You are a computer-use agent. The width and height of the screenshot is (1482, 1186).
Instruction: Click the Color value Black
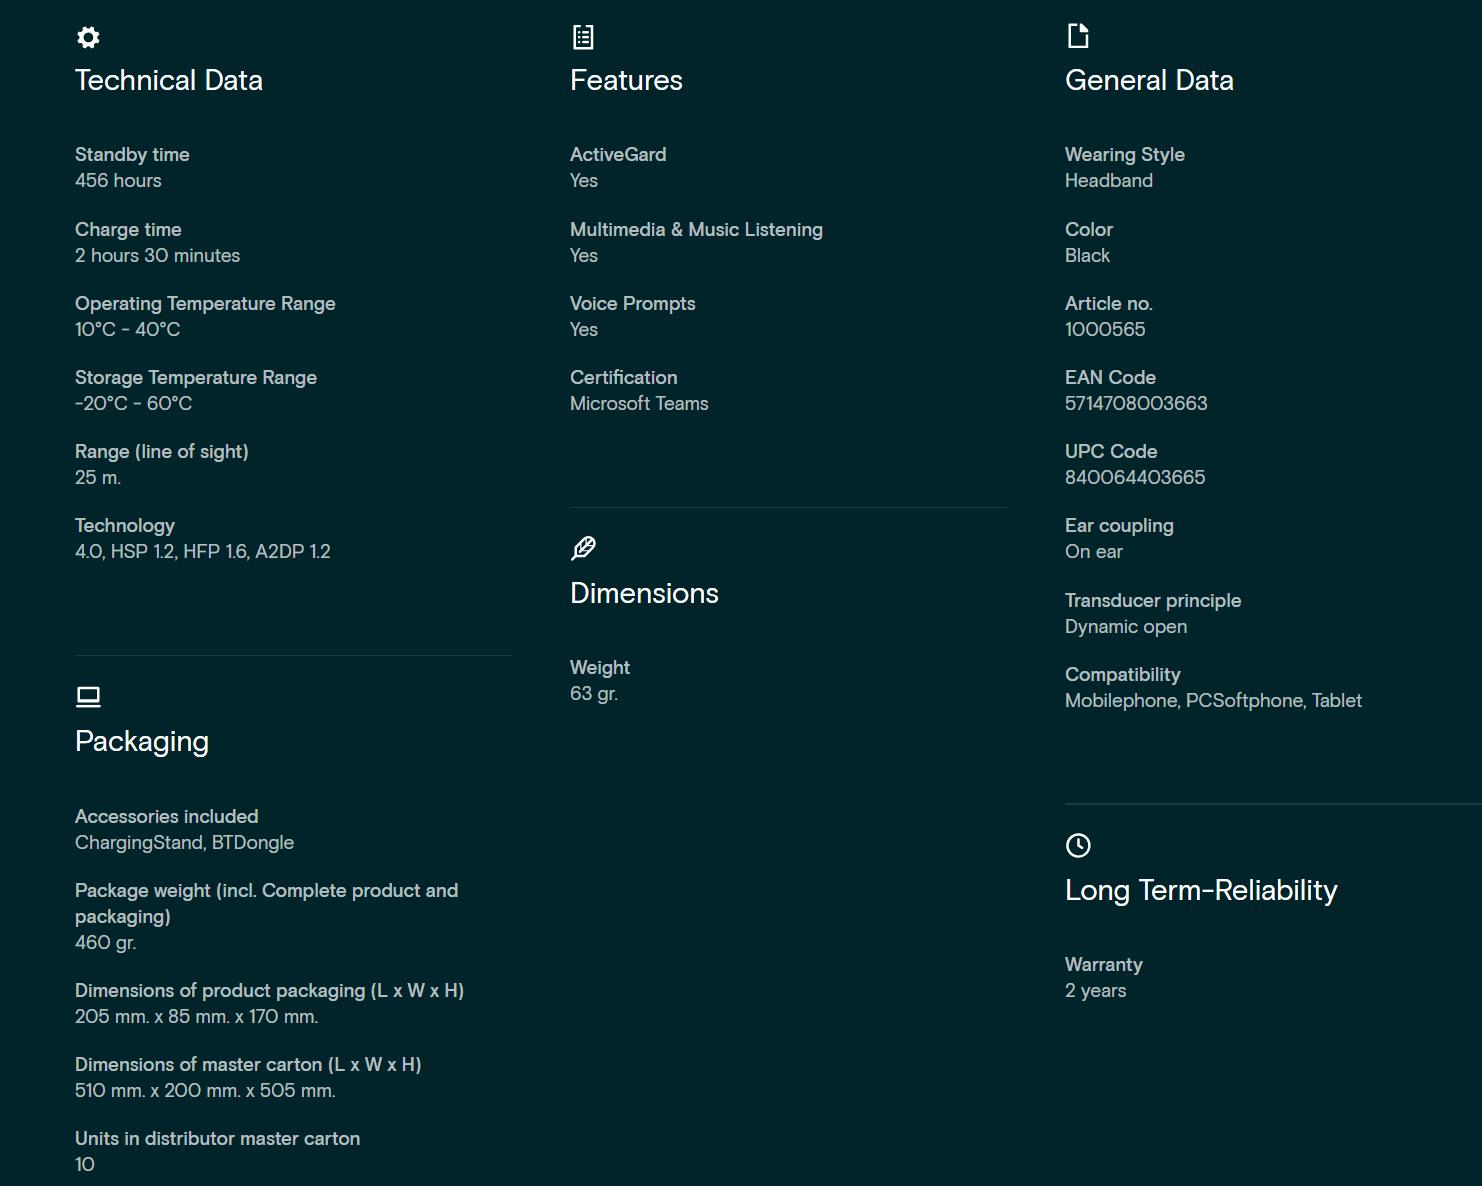[x=1087, y=256]
